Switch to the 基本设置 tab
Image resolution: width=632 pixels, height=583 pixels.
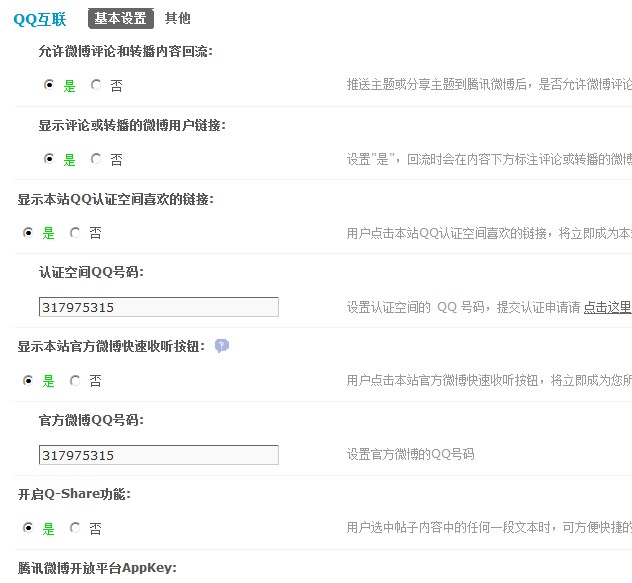click(121, 19)
